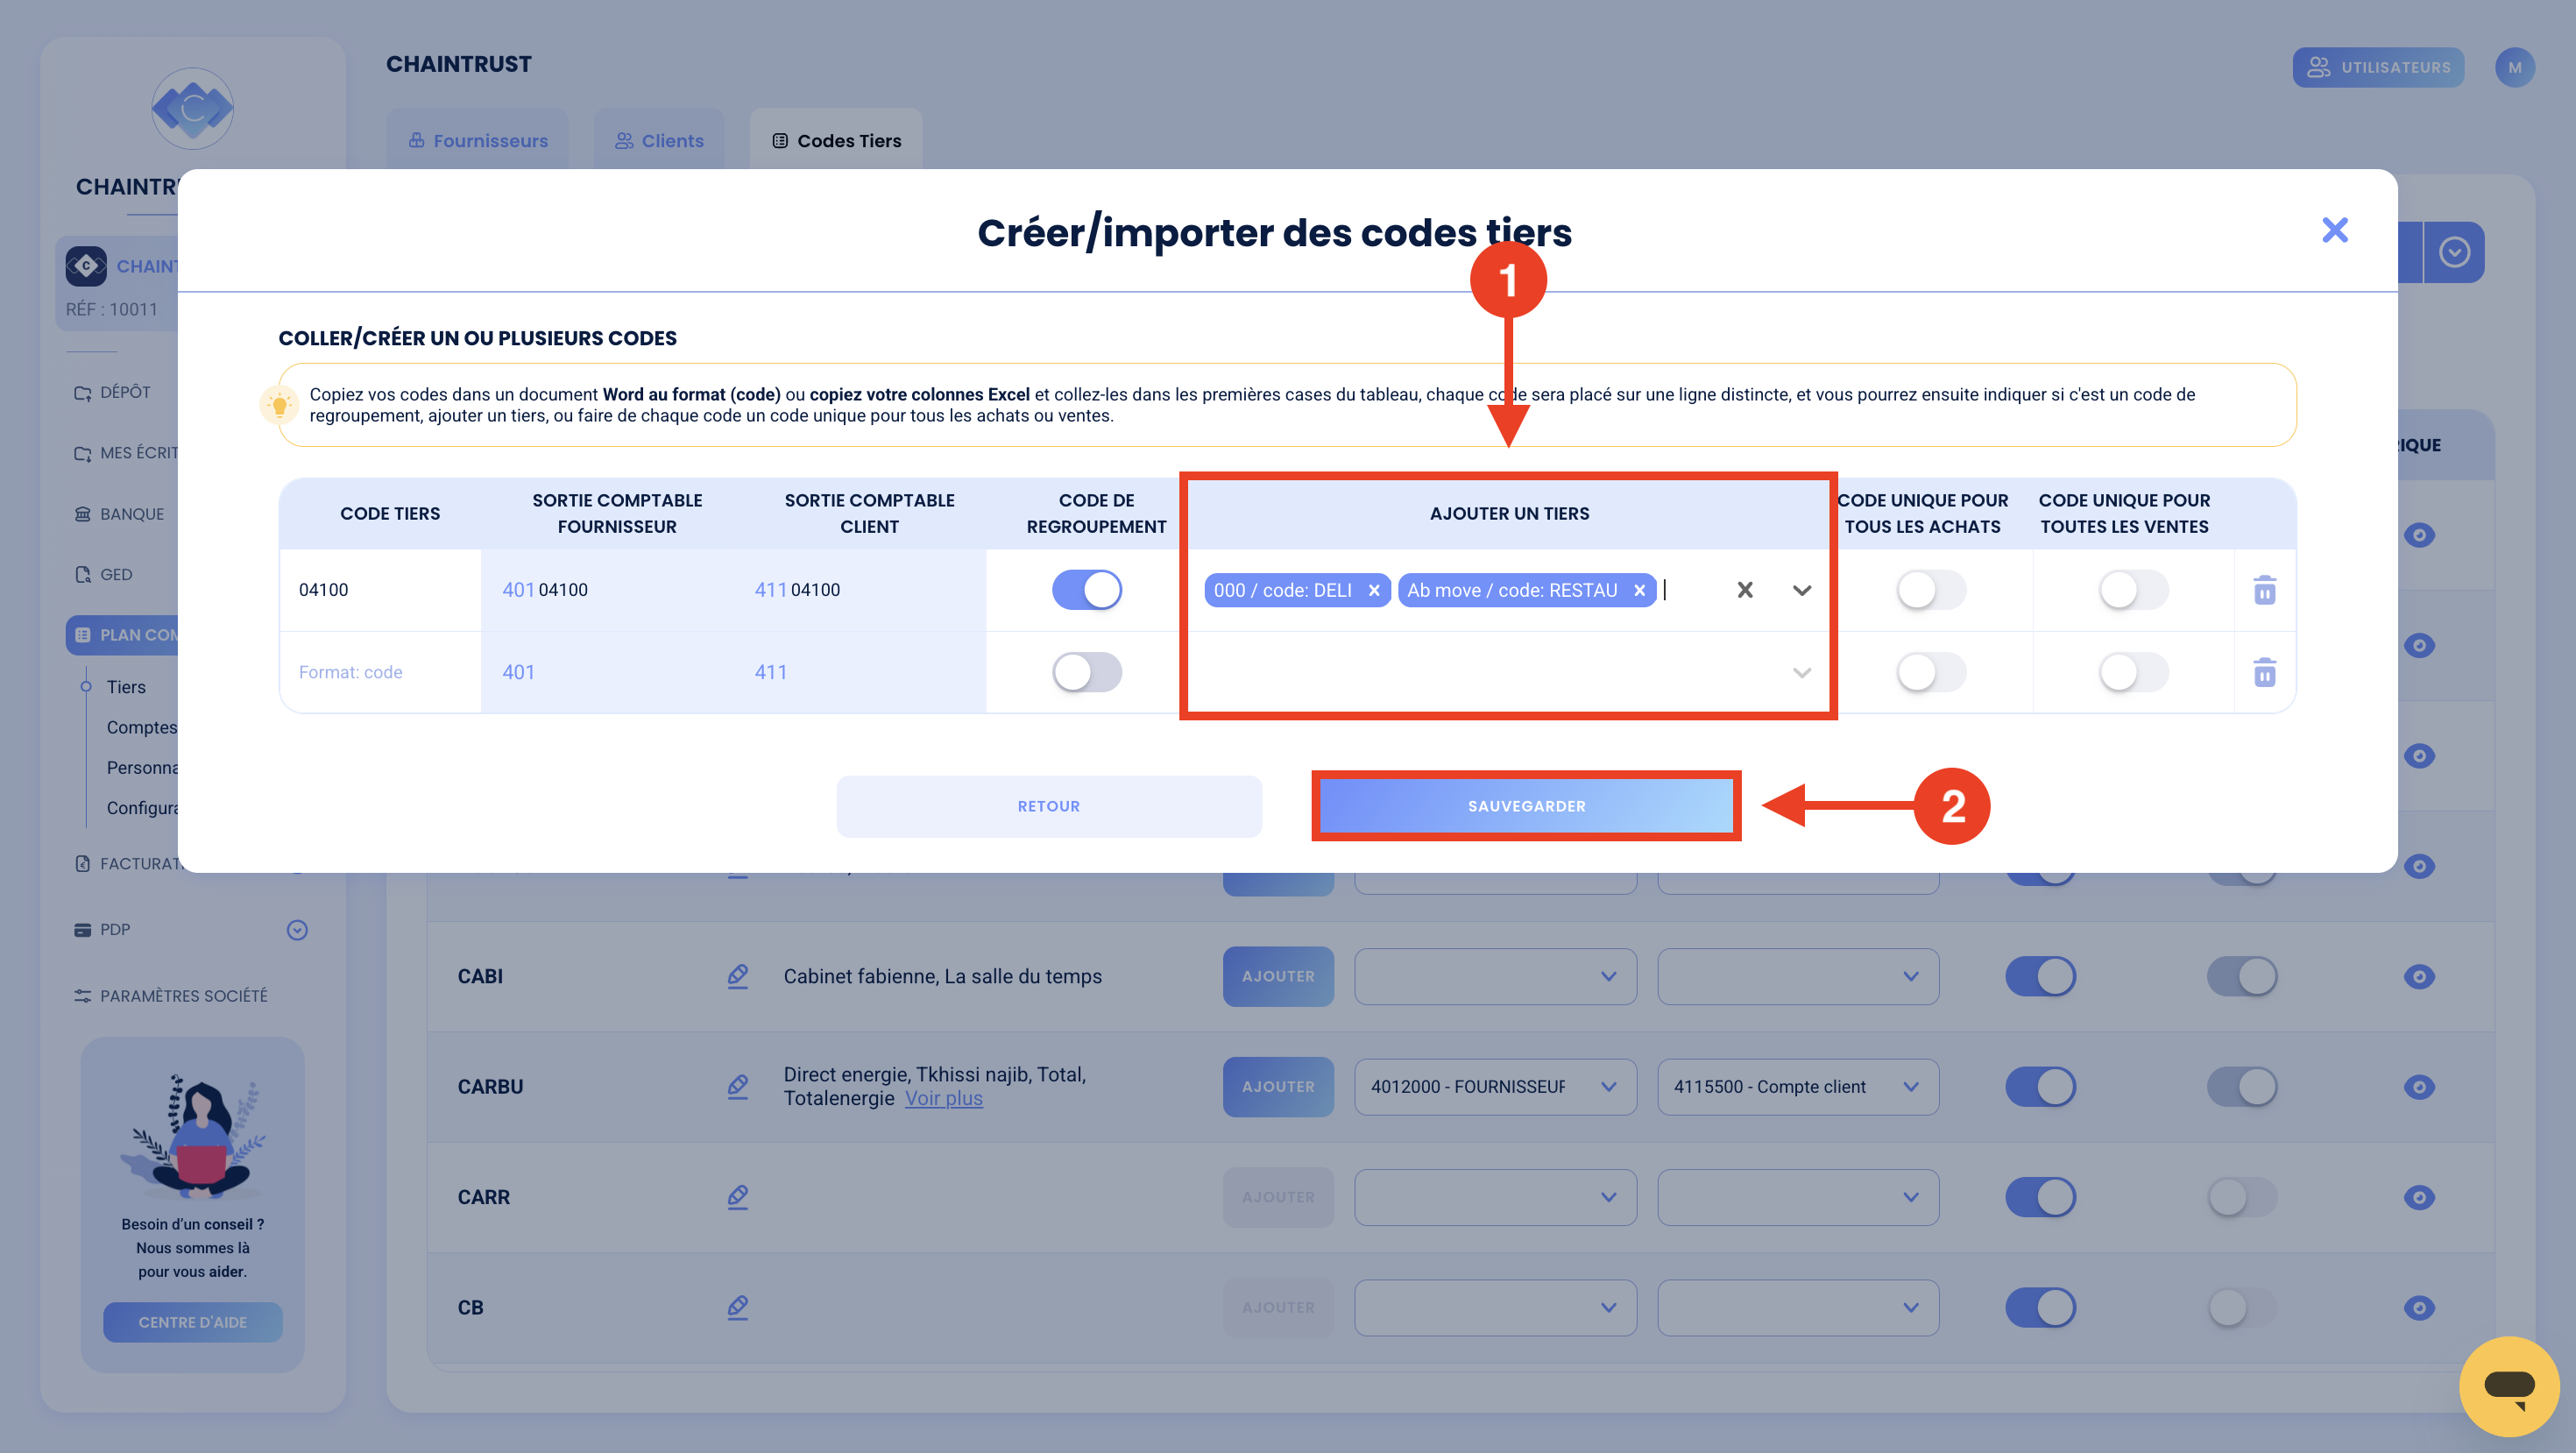The height and width of the screenshot is (1453, 2576).
Task: Click the Paramètres société sliders icon
Action: tap(83, 996)
